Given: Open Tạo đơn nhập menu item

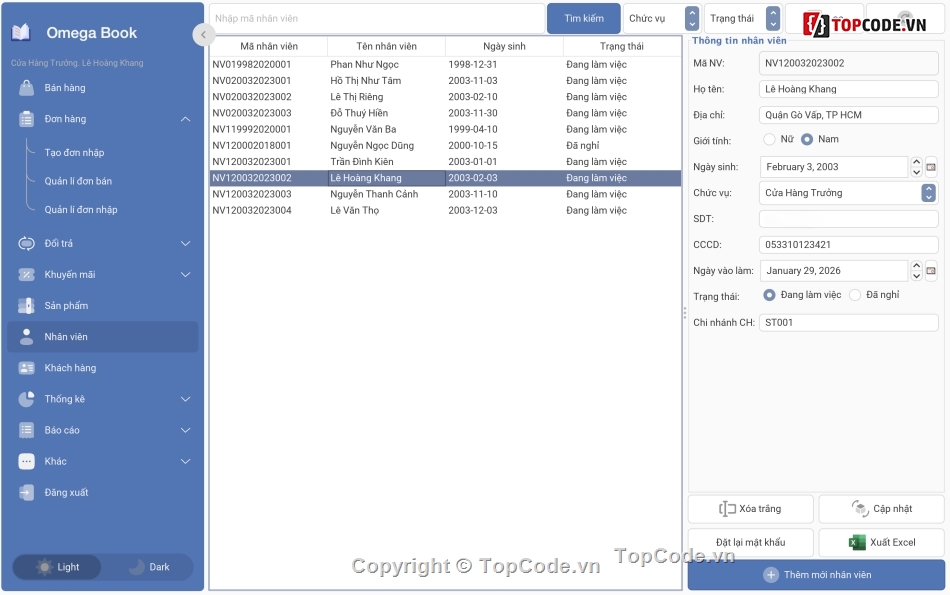Looking at the screenshot, I should tap(74, 153).
